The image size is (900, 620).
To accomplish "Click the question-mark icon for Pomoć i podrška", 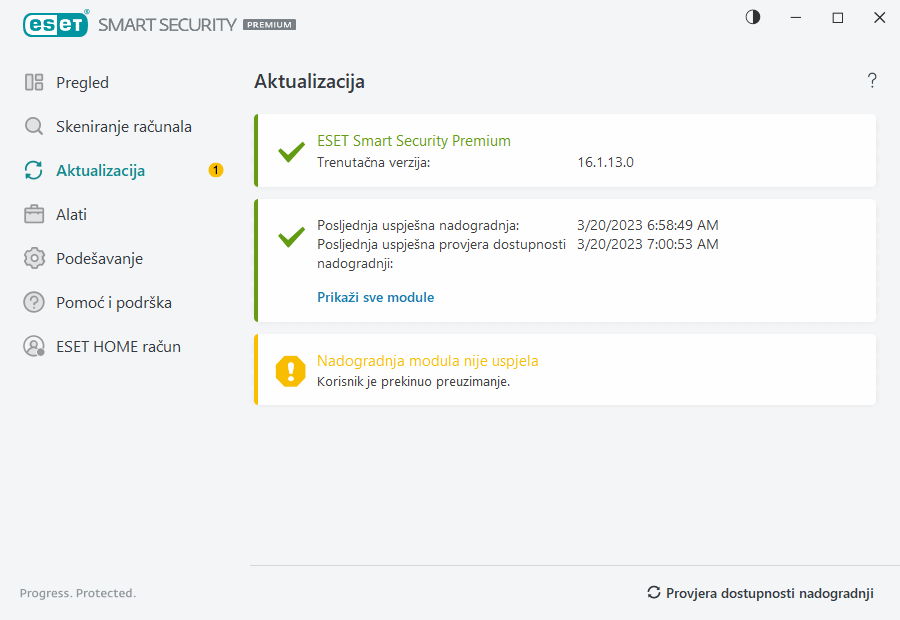I will [x=33, y=302].
